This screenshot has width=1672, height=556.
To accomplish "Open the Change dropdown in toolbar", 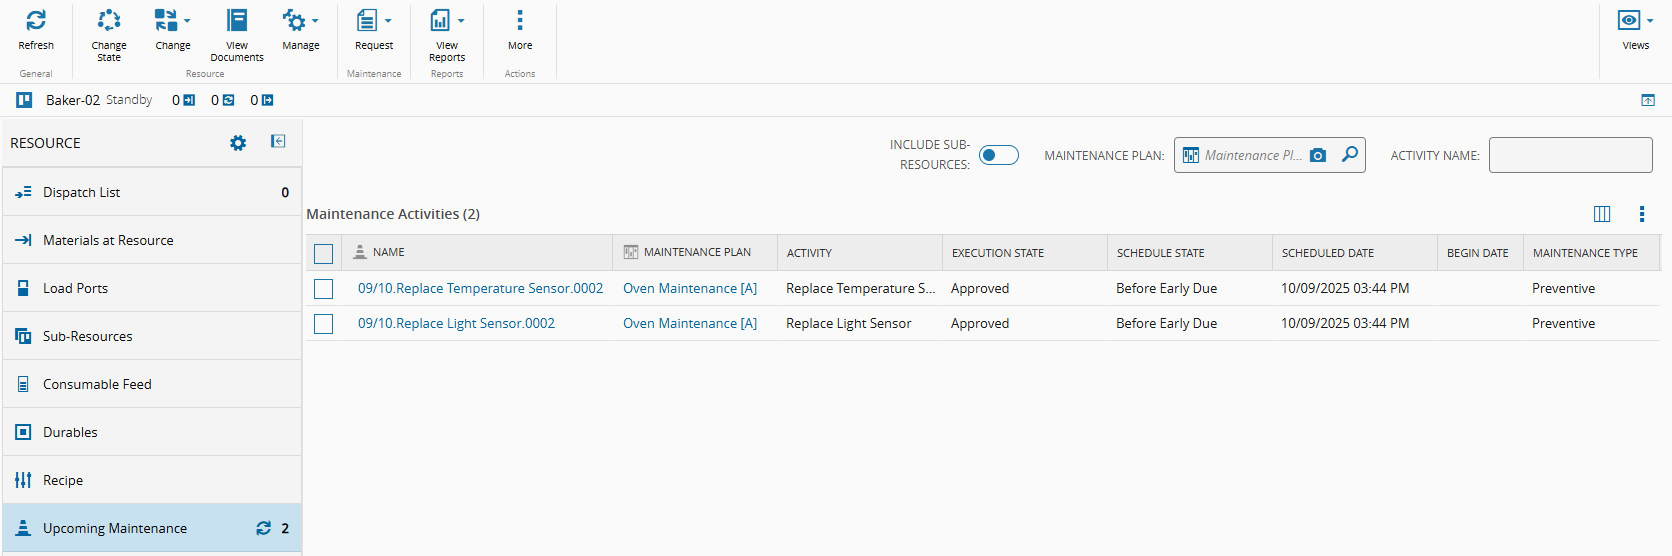I will click(173, 29).
